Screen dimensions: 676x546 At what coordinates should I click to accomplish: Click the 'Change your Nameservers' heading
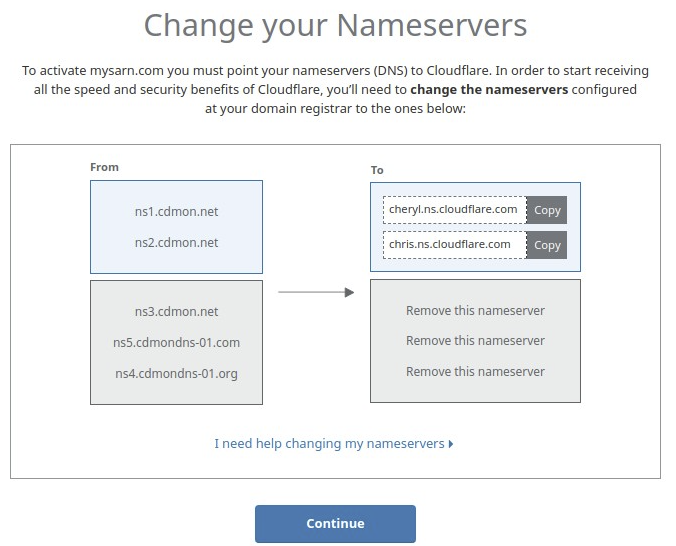[335, 26]
